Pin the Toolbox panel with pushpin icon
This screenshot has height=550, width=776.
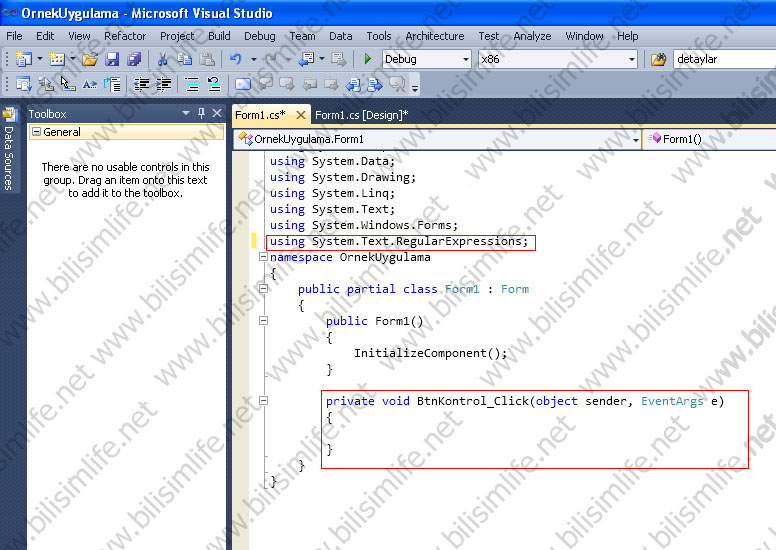click(x=201, y=113)
